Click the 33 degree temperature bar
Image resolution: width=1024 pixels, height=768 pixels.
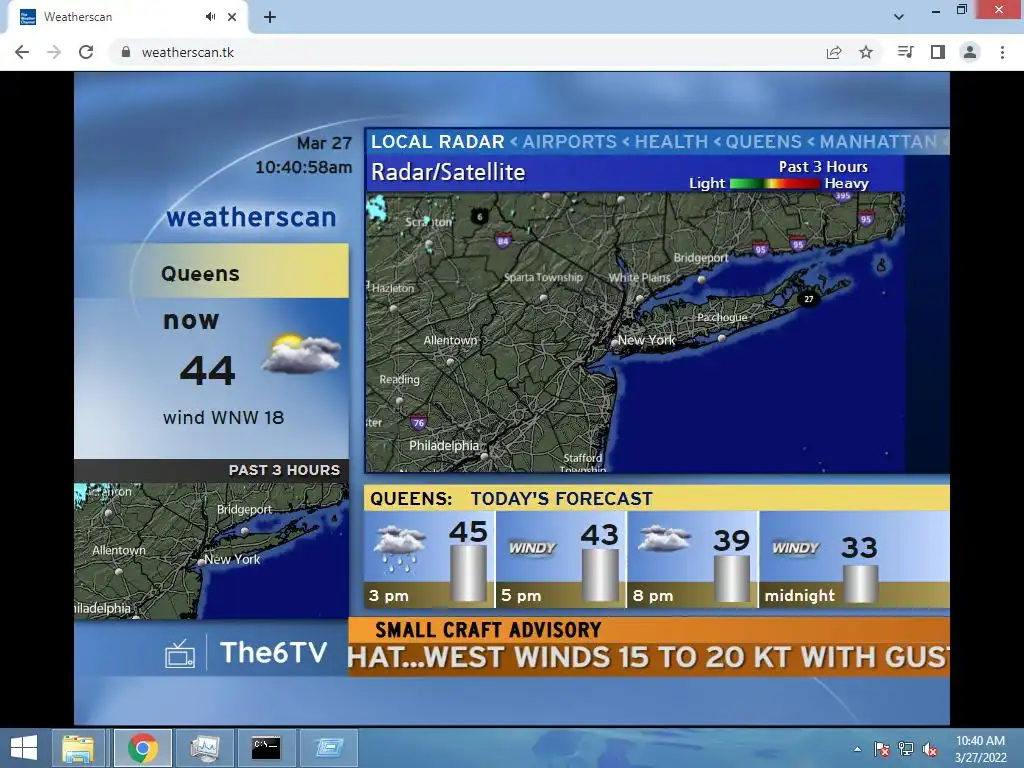click(x=861, y=584)
